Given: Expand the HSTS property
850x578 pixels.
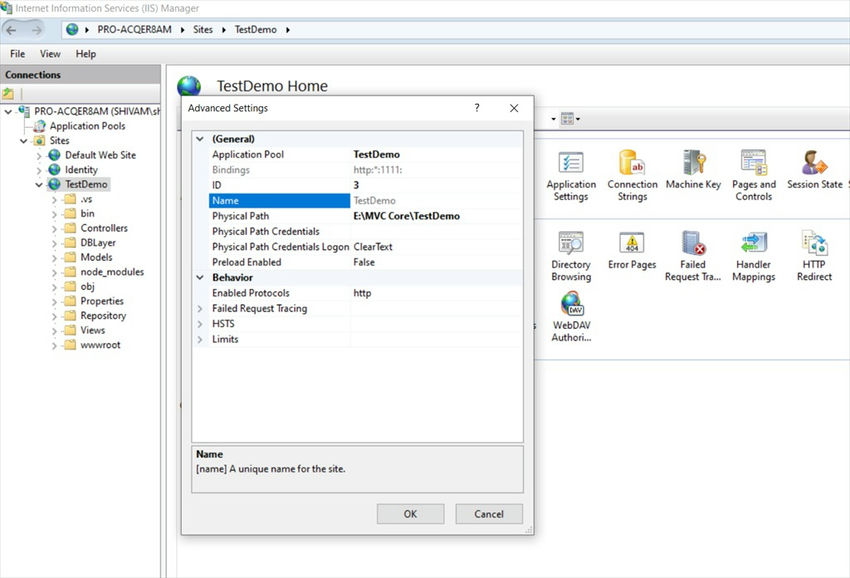Looking at the screenshot, I should tap(200, 324).
